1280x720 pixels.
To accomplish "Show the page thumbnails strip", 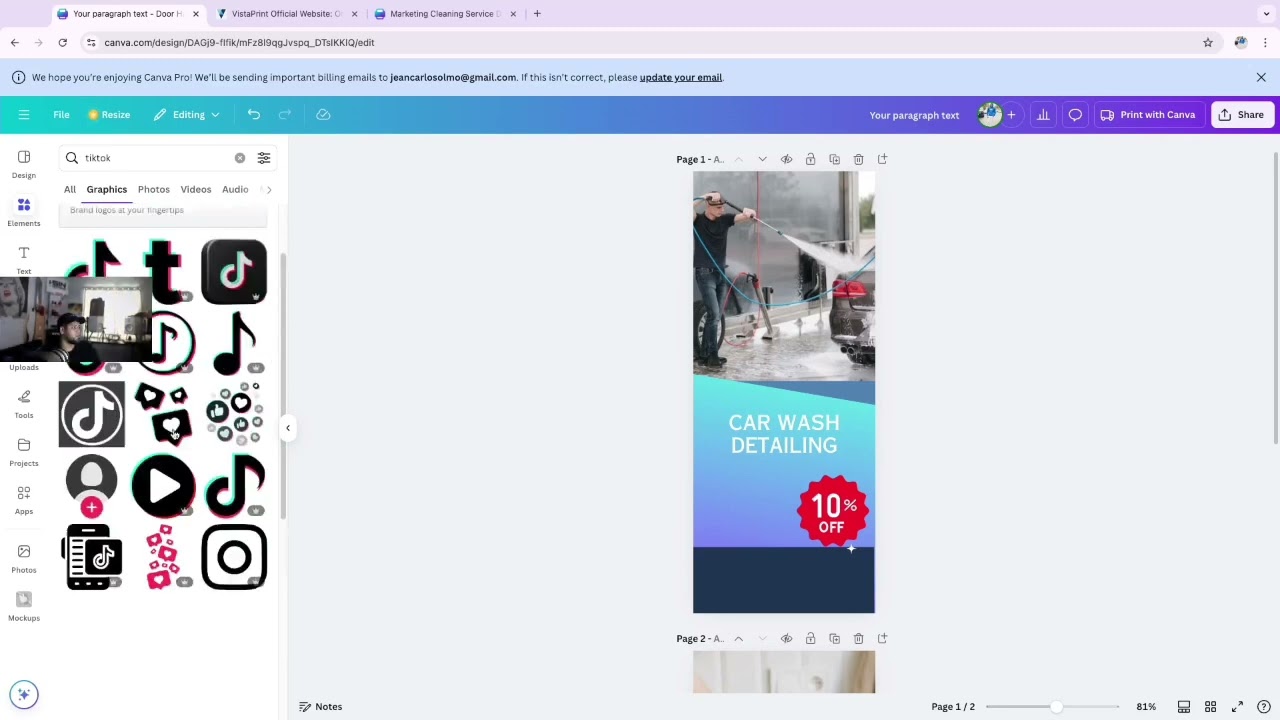I will click(x=1183, y=706).
